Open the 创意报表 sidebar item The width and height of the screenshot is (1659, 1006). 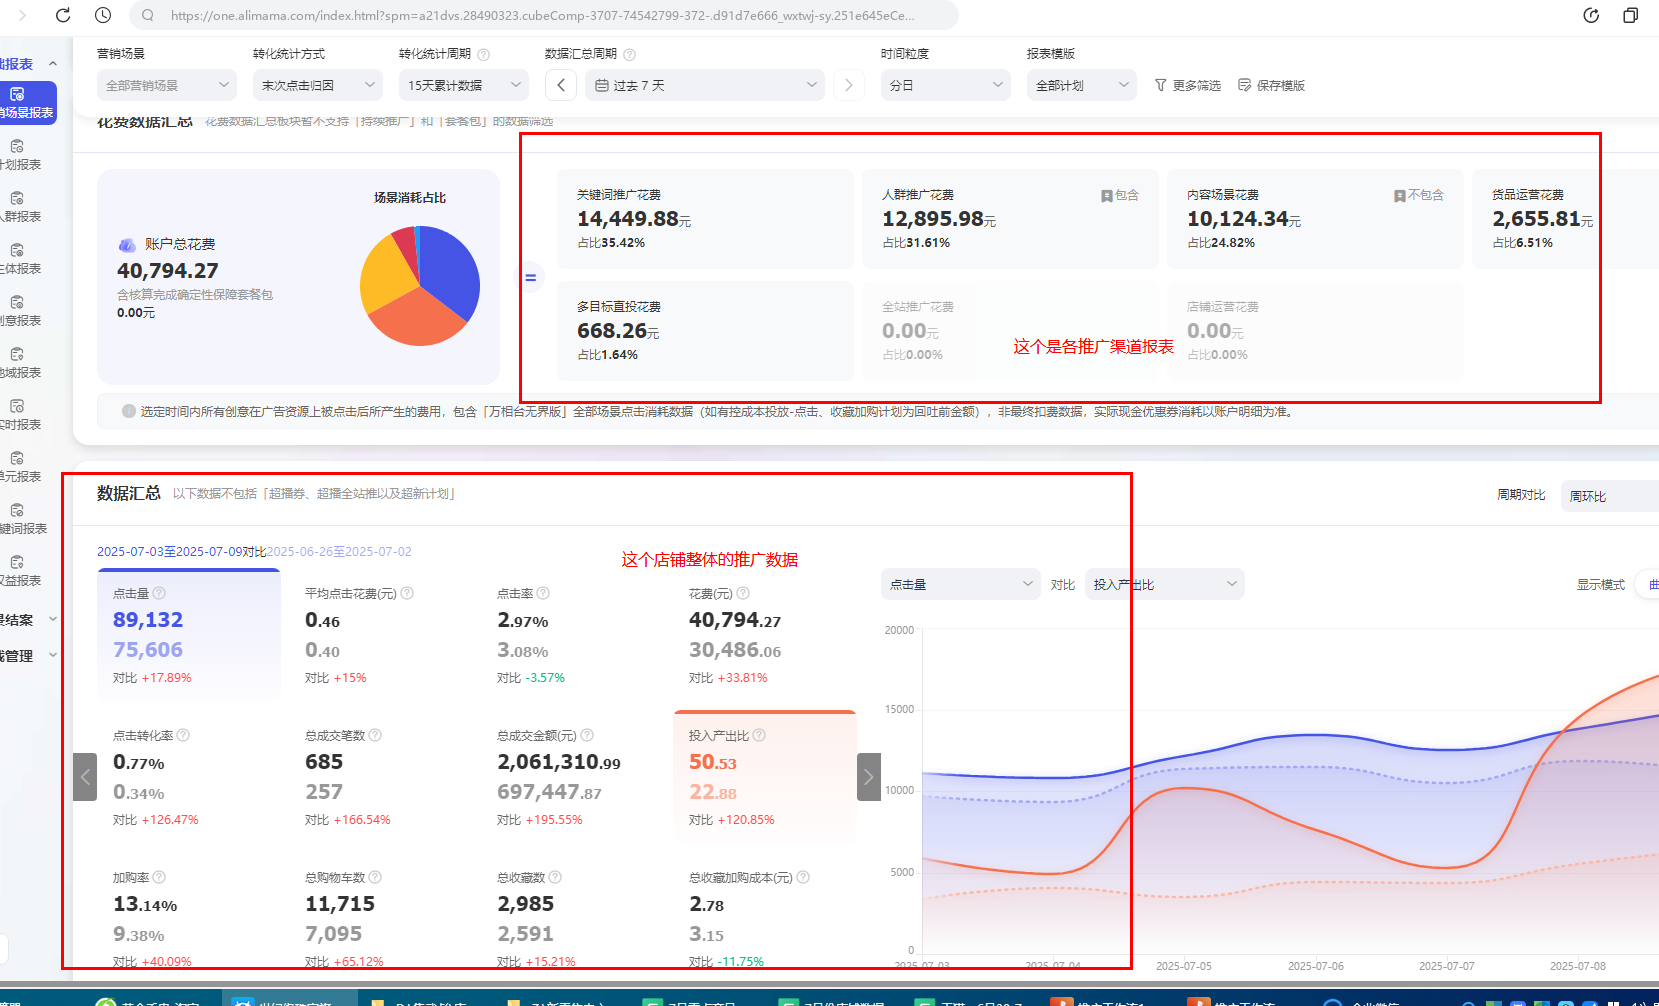point(18,311)
